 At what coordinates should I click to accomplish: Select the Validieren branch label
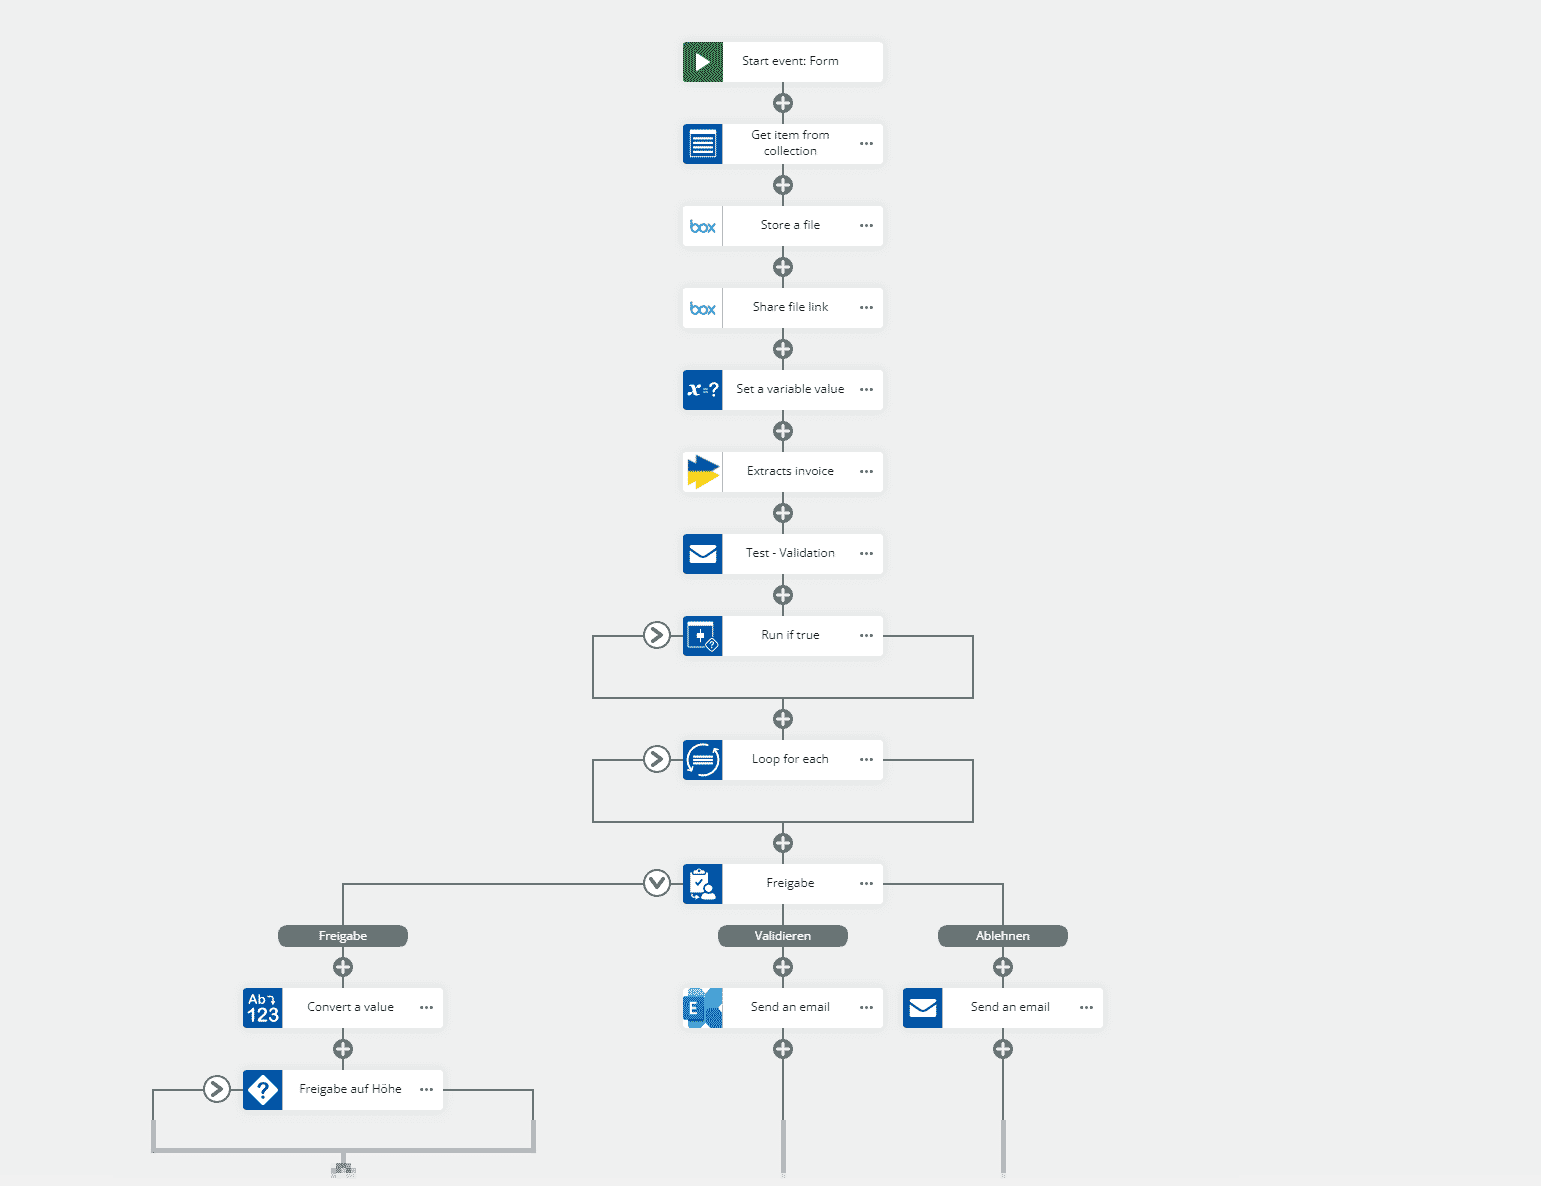(x=783, y=936)
